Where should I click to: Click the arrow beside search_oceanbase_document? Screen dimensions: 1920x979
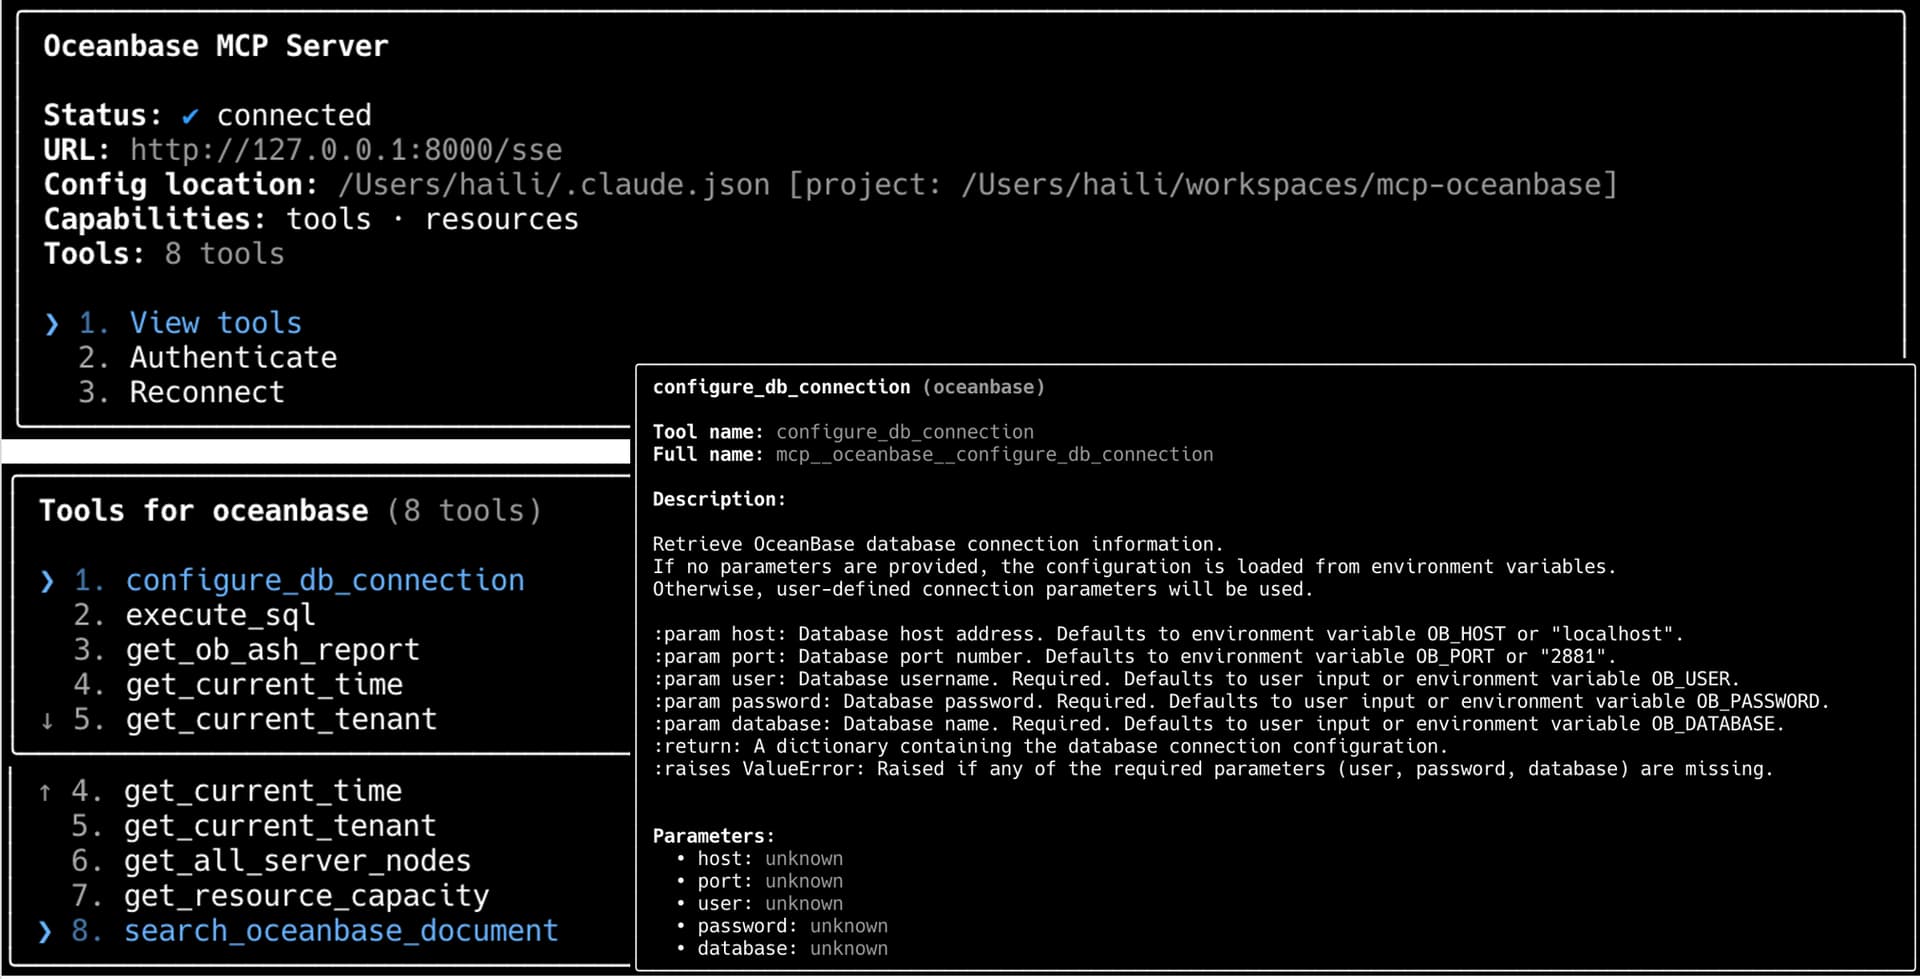pyautogui.click(x=45, y=932)
